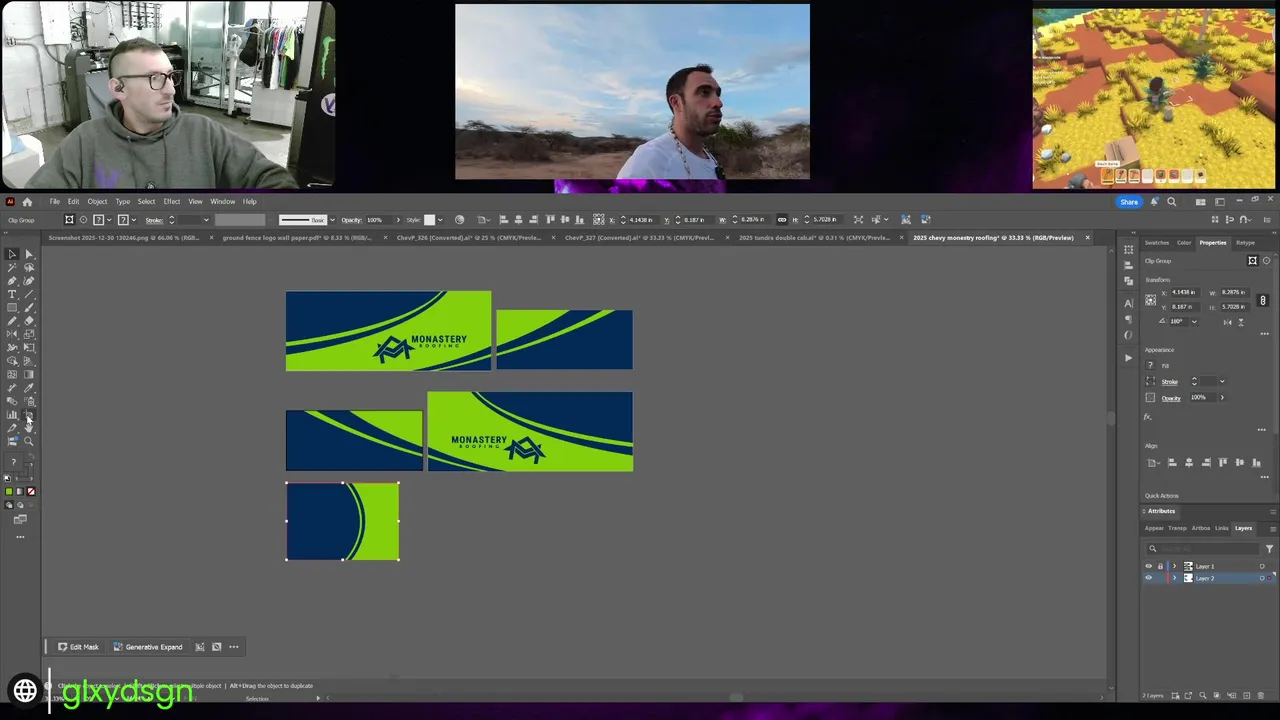This screenshot has height=720, width=1280.
Task: Switch to the Layers panel tab
Action: tap(1243, 528)
